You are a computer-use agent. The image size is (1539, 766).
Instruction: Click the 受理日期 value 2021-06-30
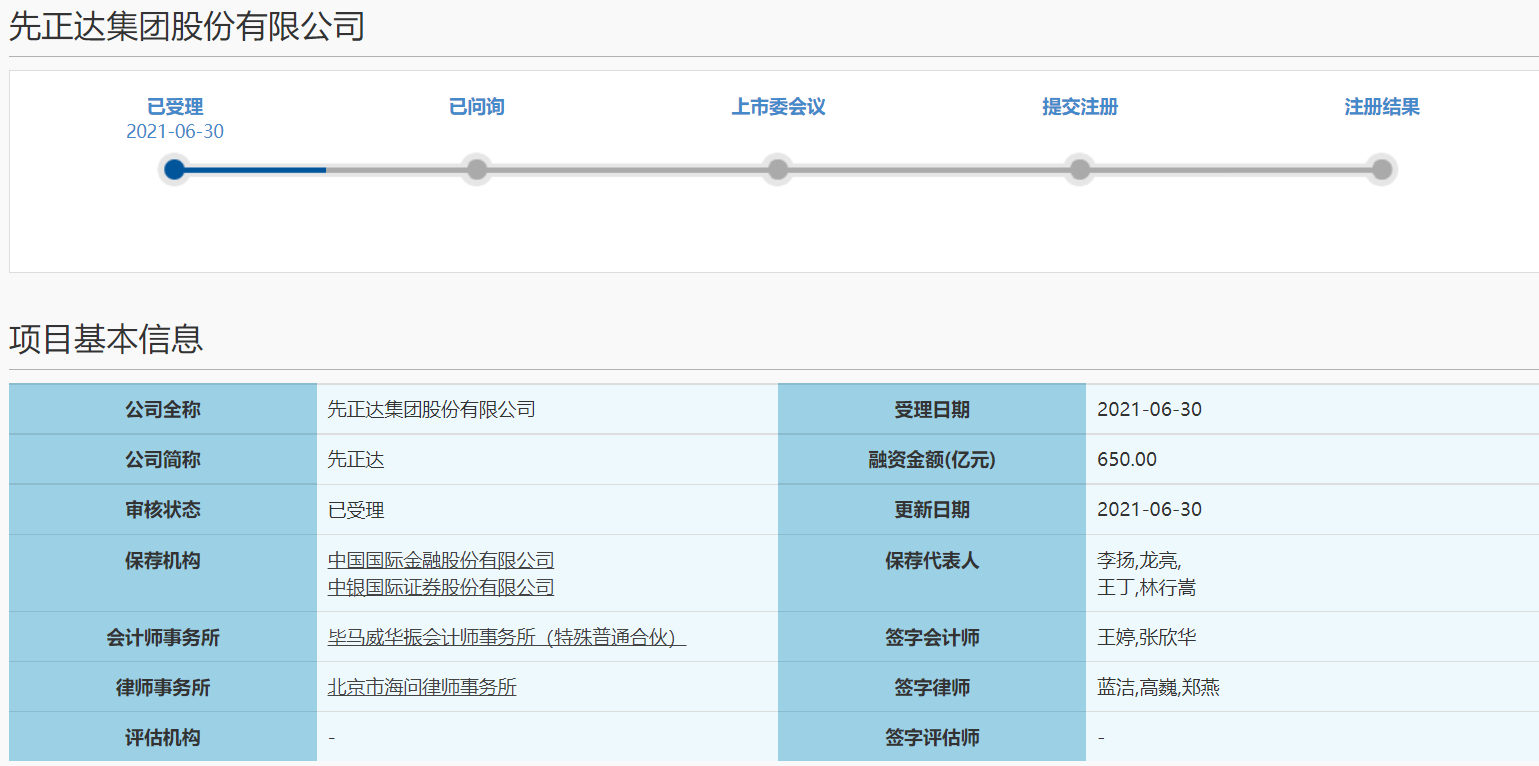tap(1149, 409)
